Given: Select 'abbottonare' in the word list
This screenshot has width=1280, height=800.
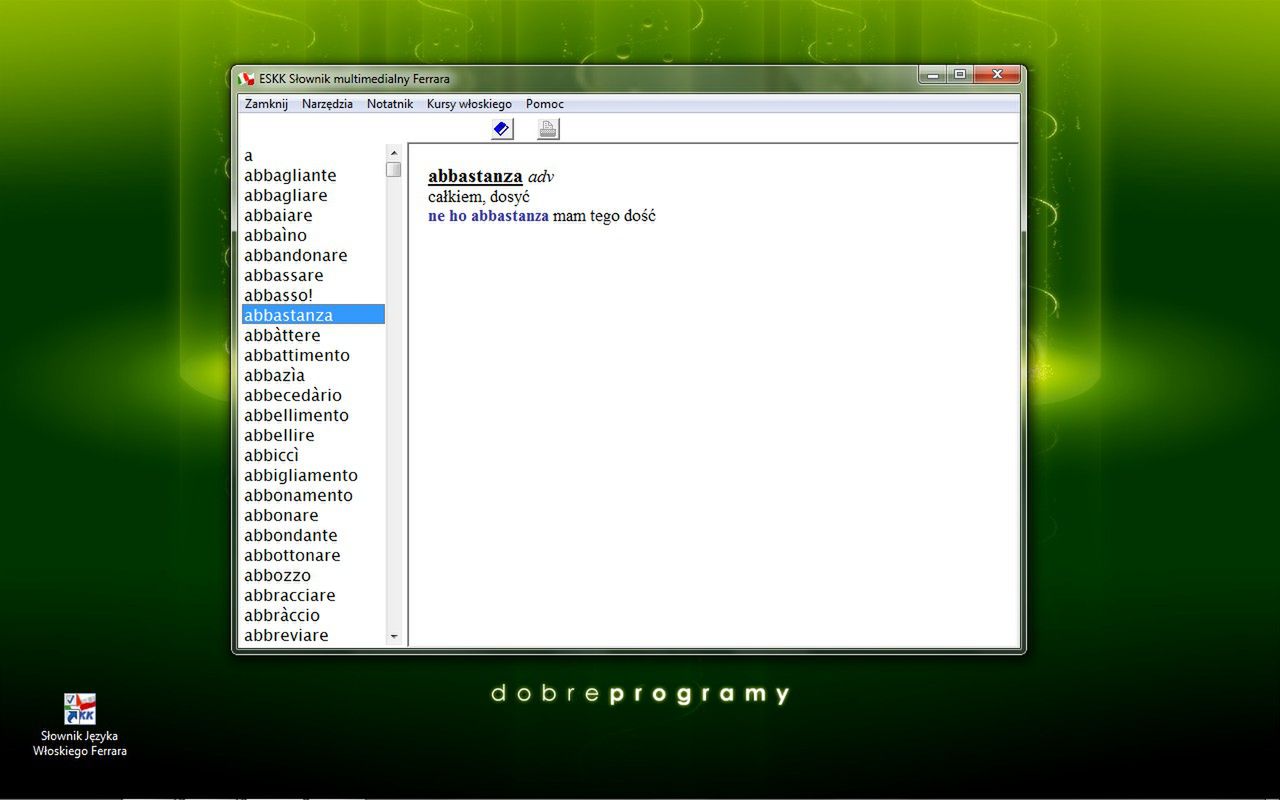Looking at the screenshot, I should (313, 555).
